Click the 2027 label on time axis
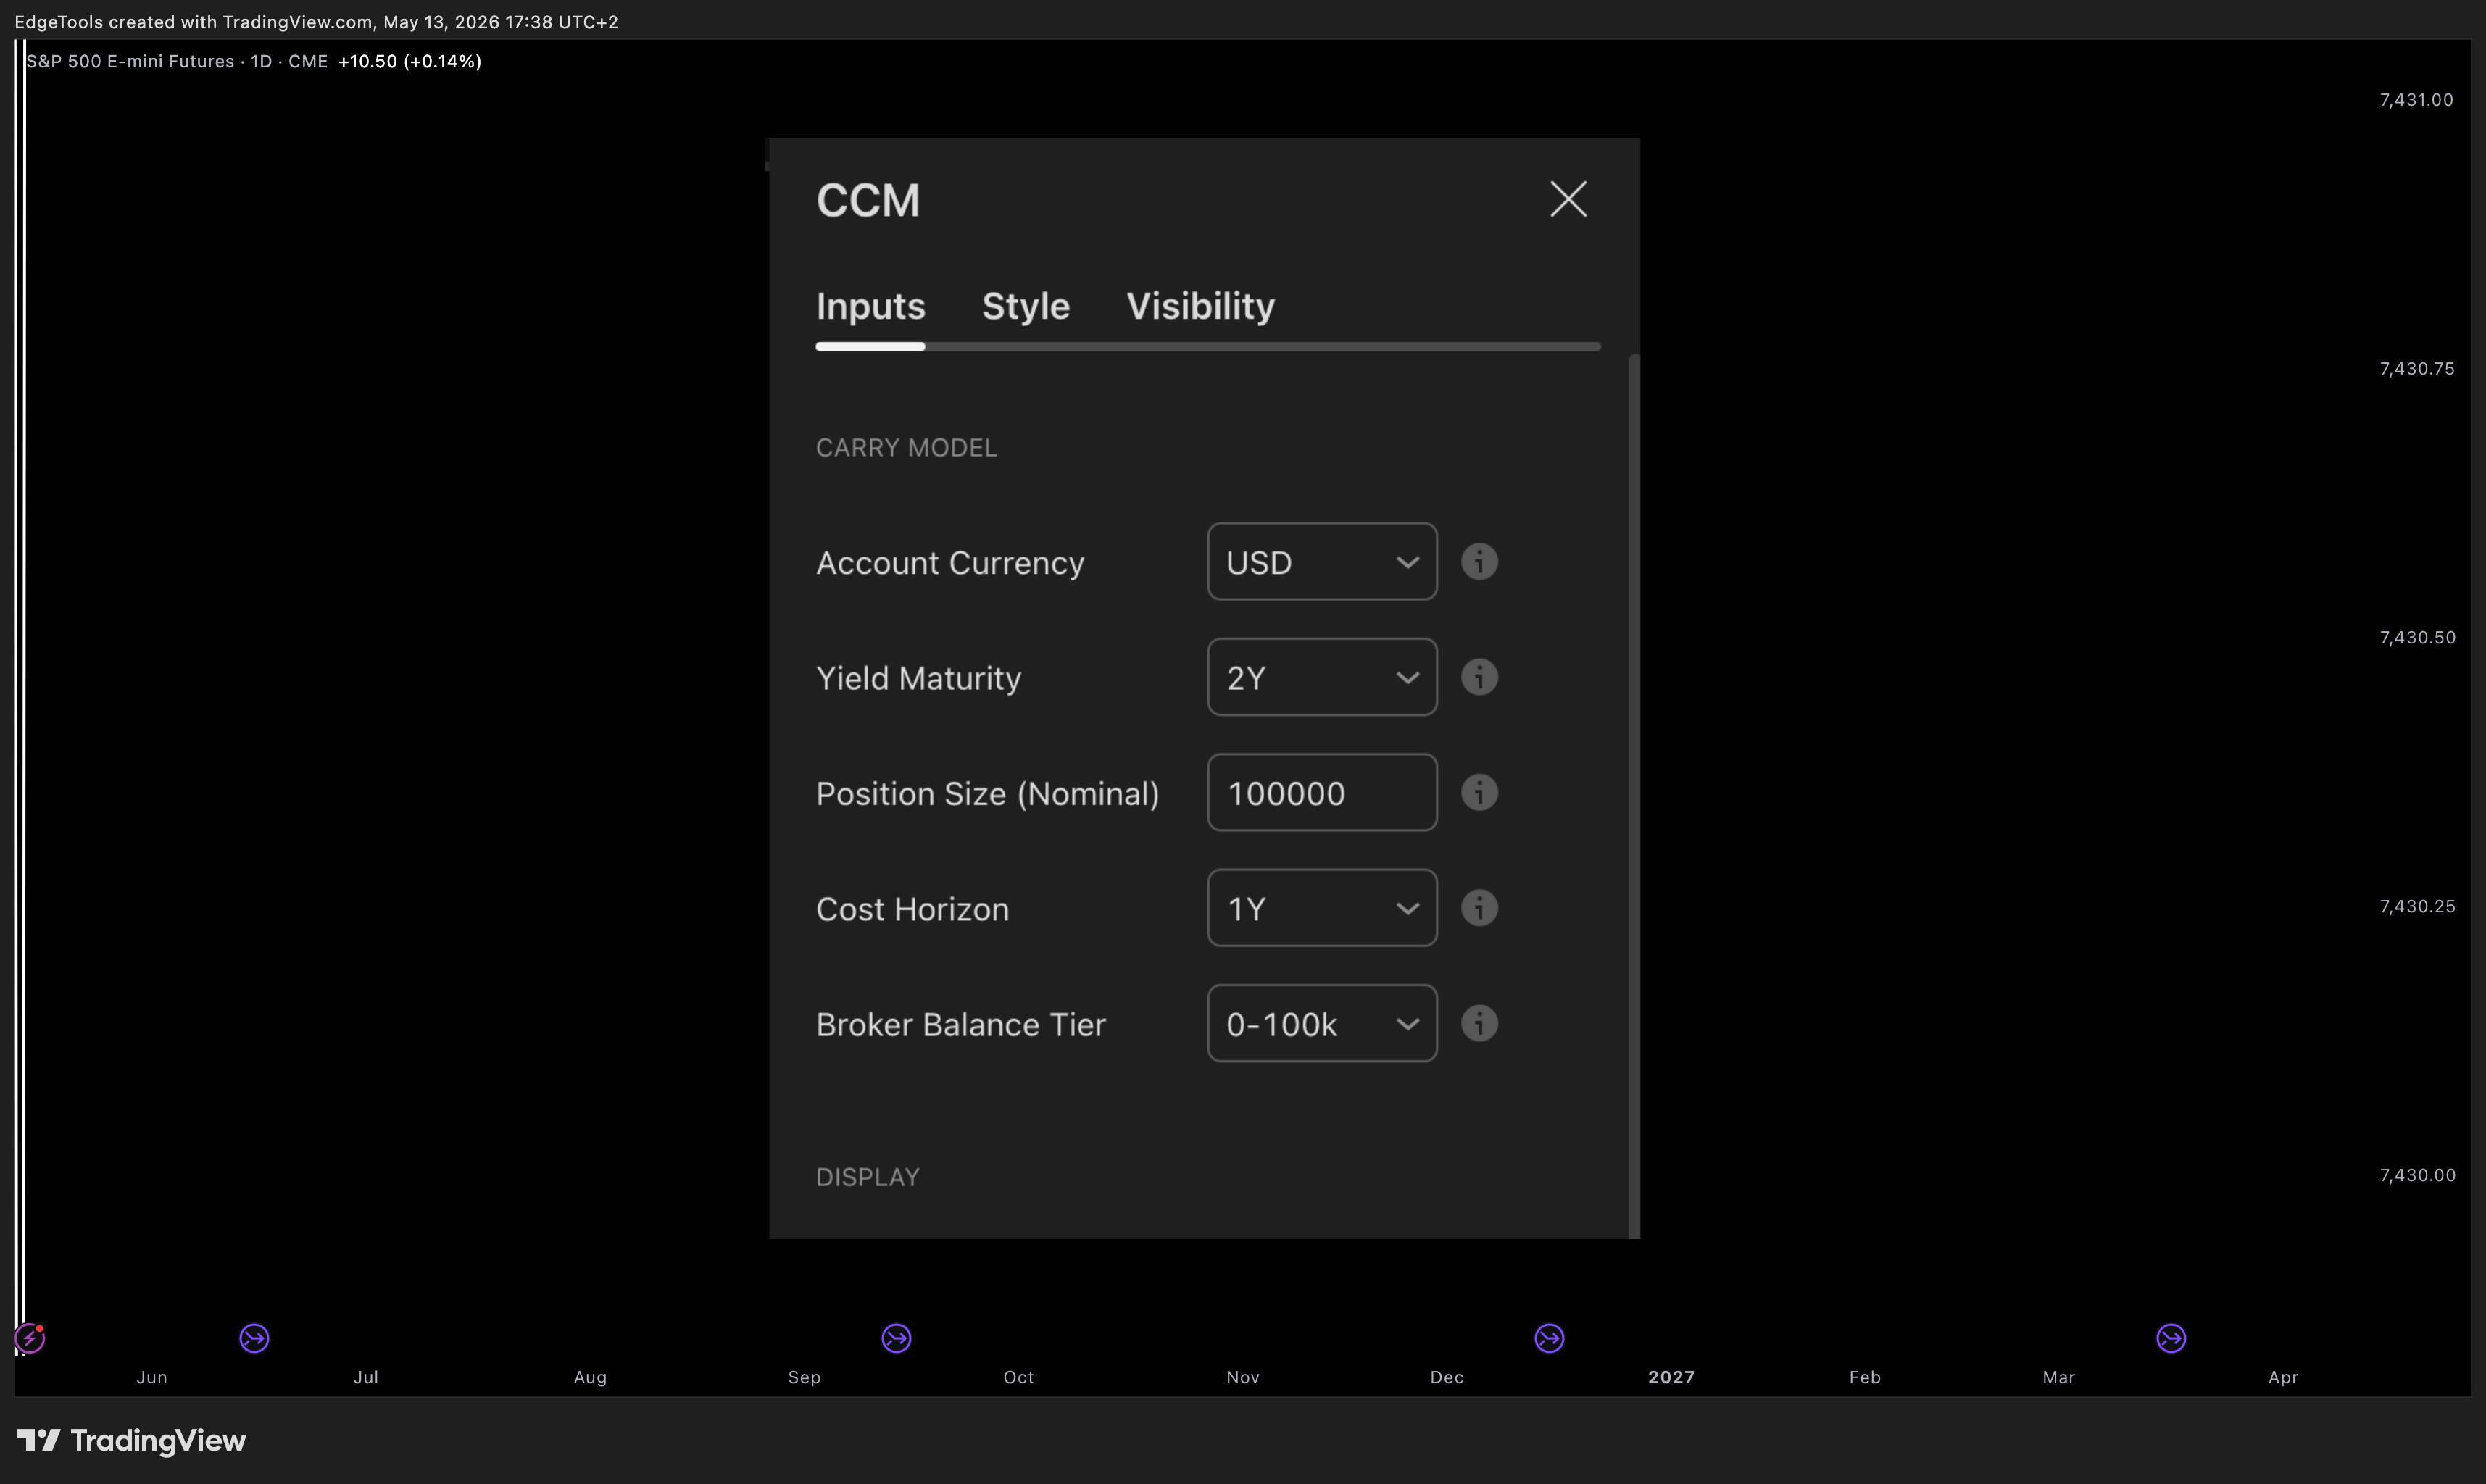The image size is (2486, 1484). click(x=1671, y=1377)
